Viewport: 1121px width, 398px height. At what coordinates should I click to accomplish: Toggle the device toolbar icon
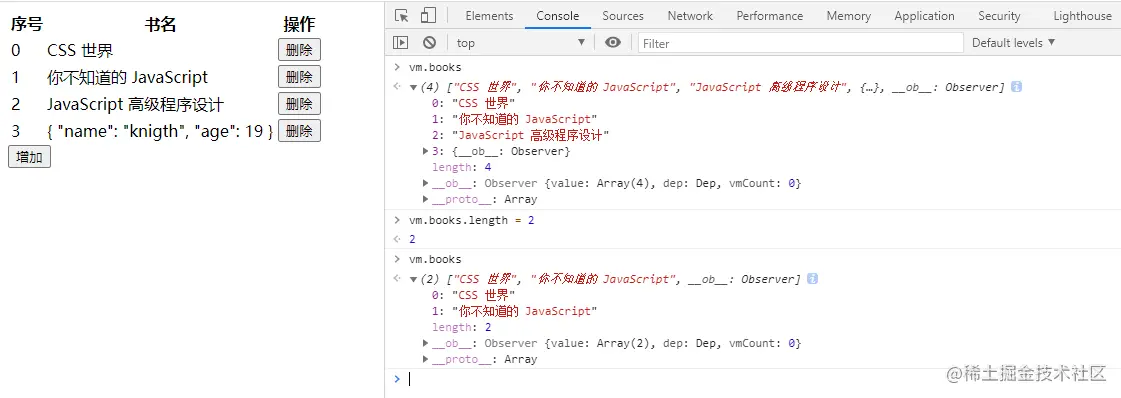(x=428, y=16)
